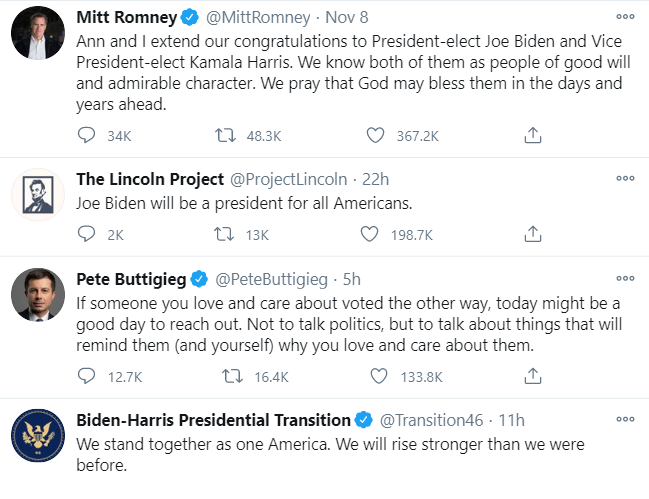649x499 pixels.
Task: Share The Lincoln Project tweet
Action: coord(533,234)
